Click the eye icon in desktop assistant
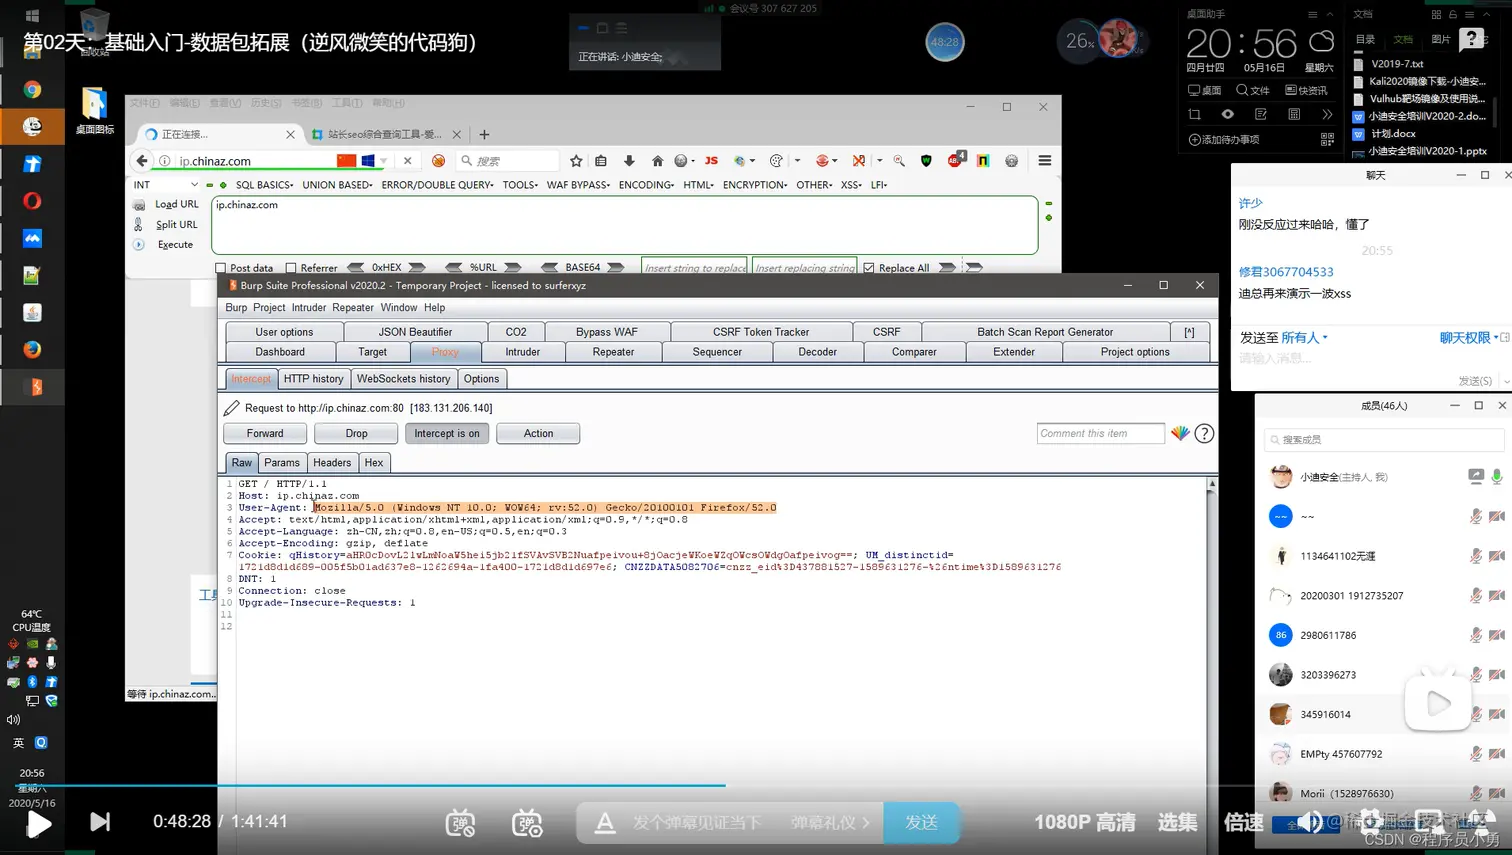Screen dimensions: 1512x855 (x=1227, y=115)
